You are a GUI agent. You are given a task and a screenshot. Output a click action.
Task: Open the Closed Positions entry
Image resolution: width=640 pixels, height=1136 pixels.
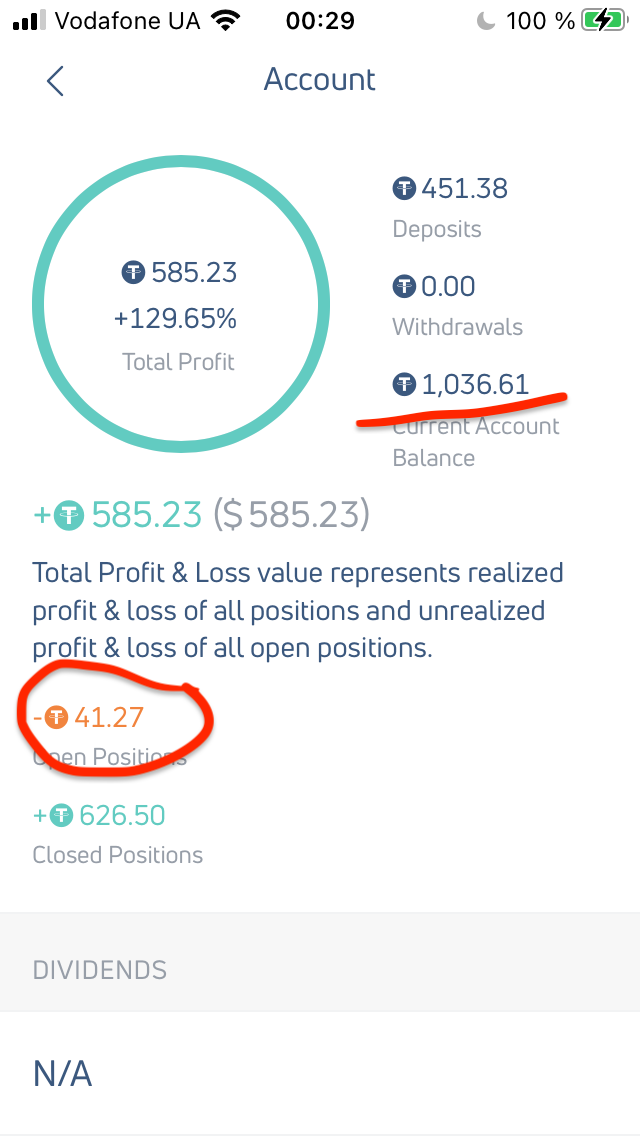118,855
